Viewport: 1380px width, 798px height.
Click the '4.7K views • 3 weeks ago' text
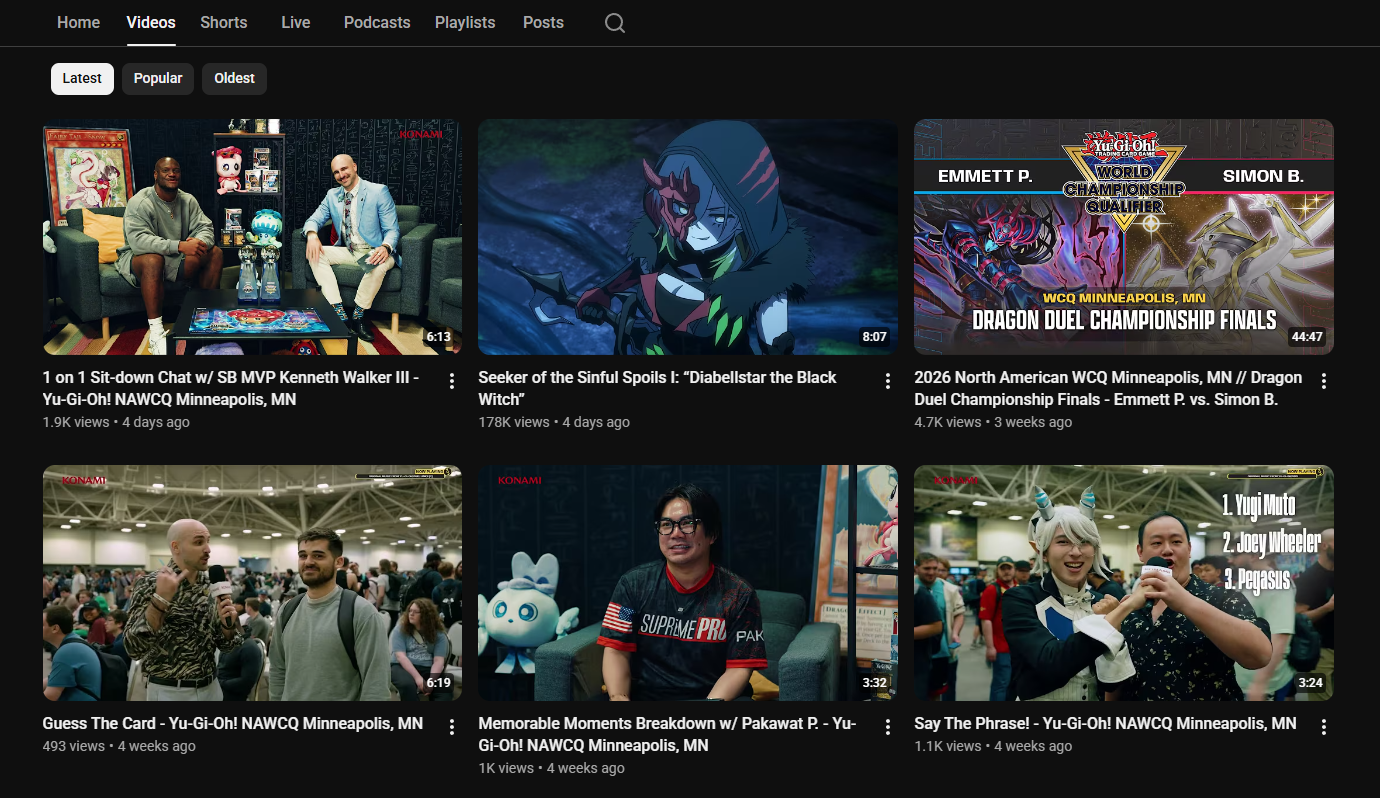pyautogui.click(x=993, y=422)
